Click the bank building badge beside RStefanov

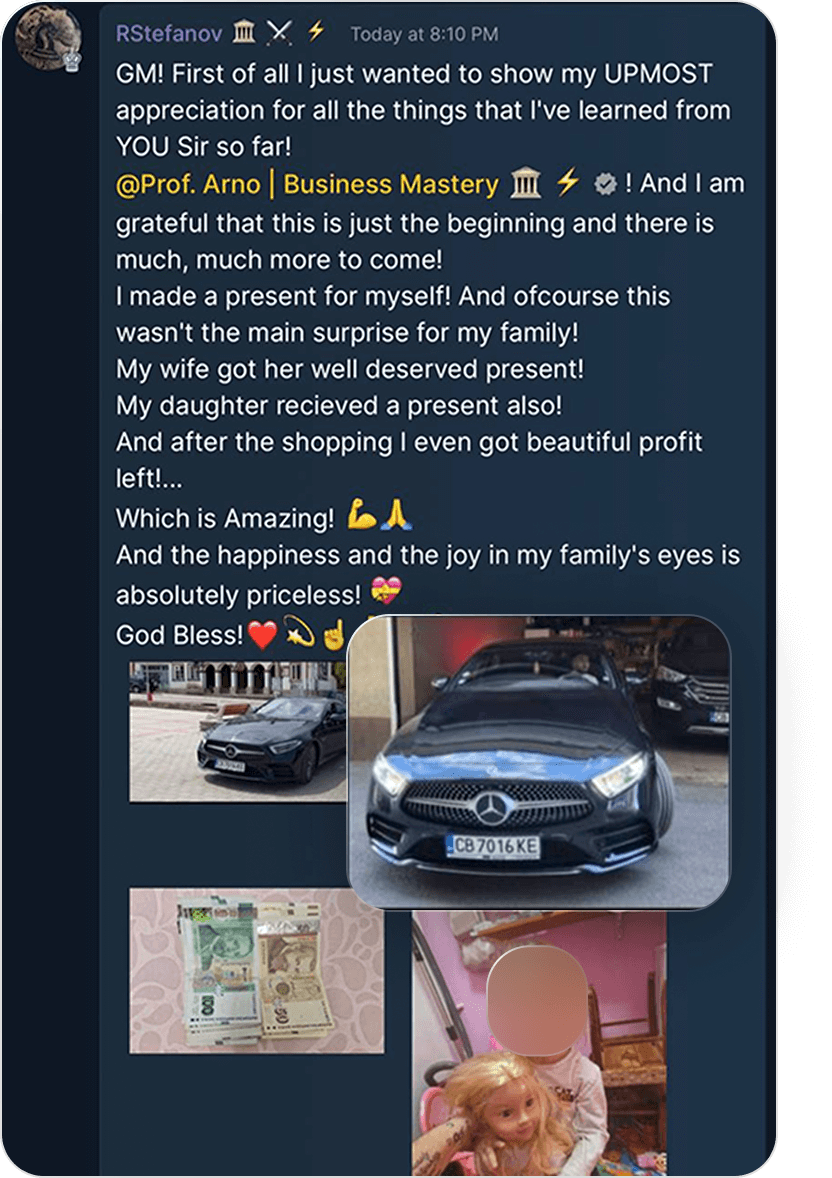tap(243, 33)
